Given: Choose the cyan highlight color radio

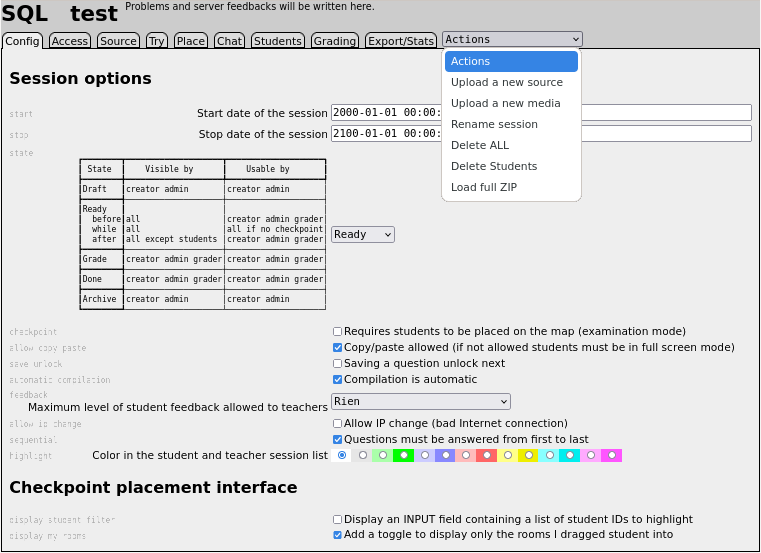Looking at the screenshot, I should (570, 455).
